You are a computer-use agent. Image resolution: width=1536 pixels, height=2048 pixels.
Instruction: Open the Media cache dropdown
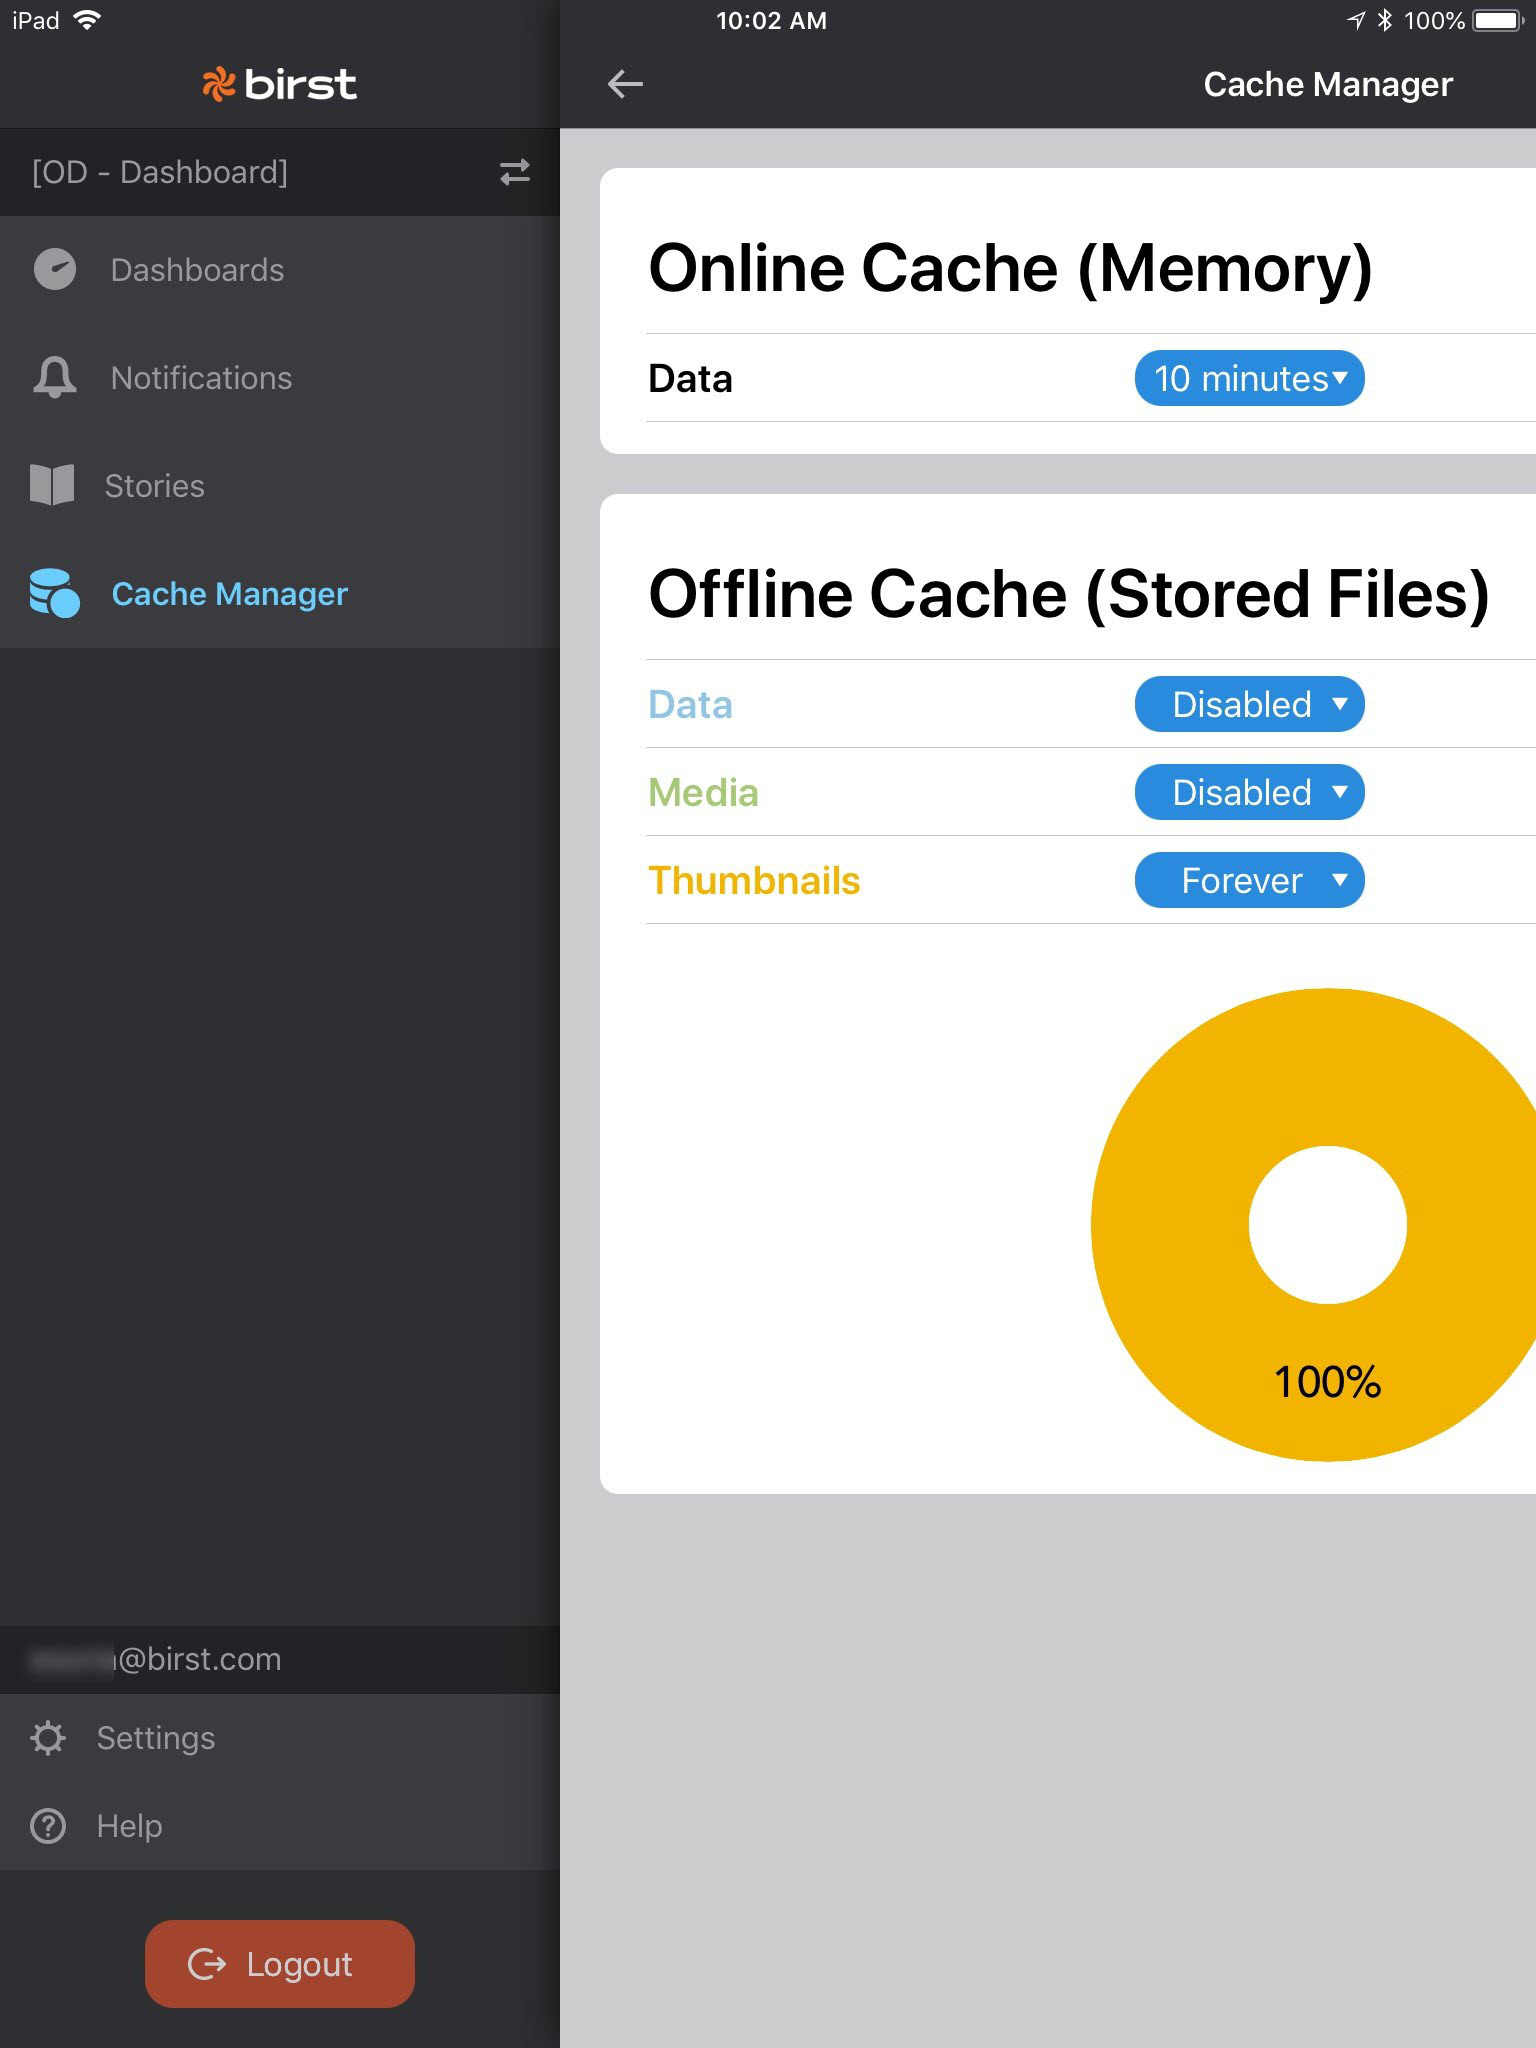pyautogui.click(x=1249, y=793)
